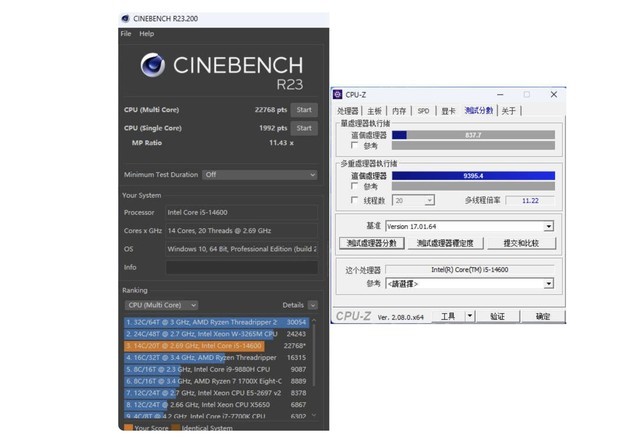Open the benchmark Version 17.01.64 dropdown
The image size is (640, 441).
coord(469,226)
